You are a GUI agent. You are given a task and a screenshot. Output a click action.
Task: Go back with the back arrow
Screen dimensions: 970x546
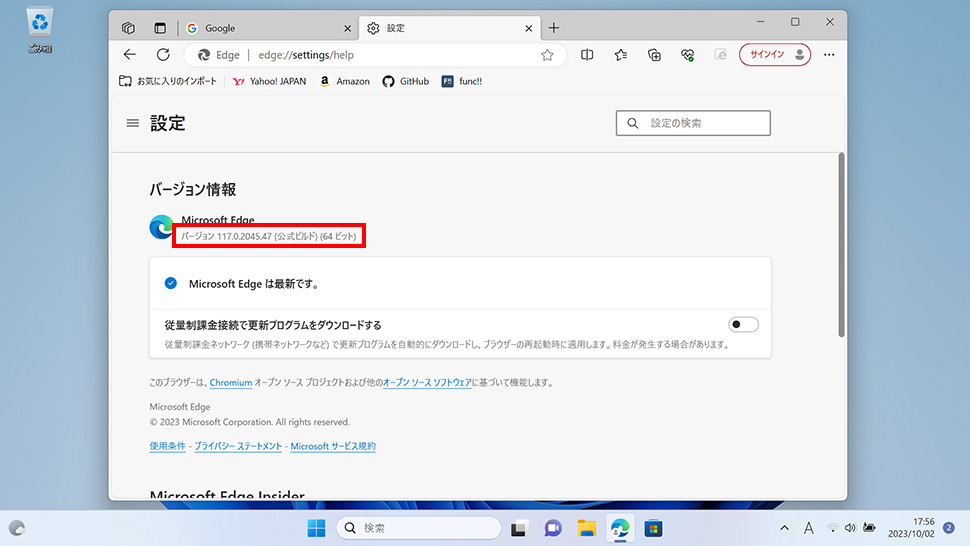(130, 54)
